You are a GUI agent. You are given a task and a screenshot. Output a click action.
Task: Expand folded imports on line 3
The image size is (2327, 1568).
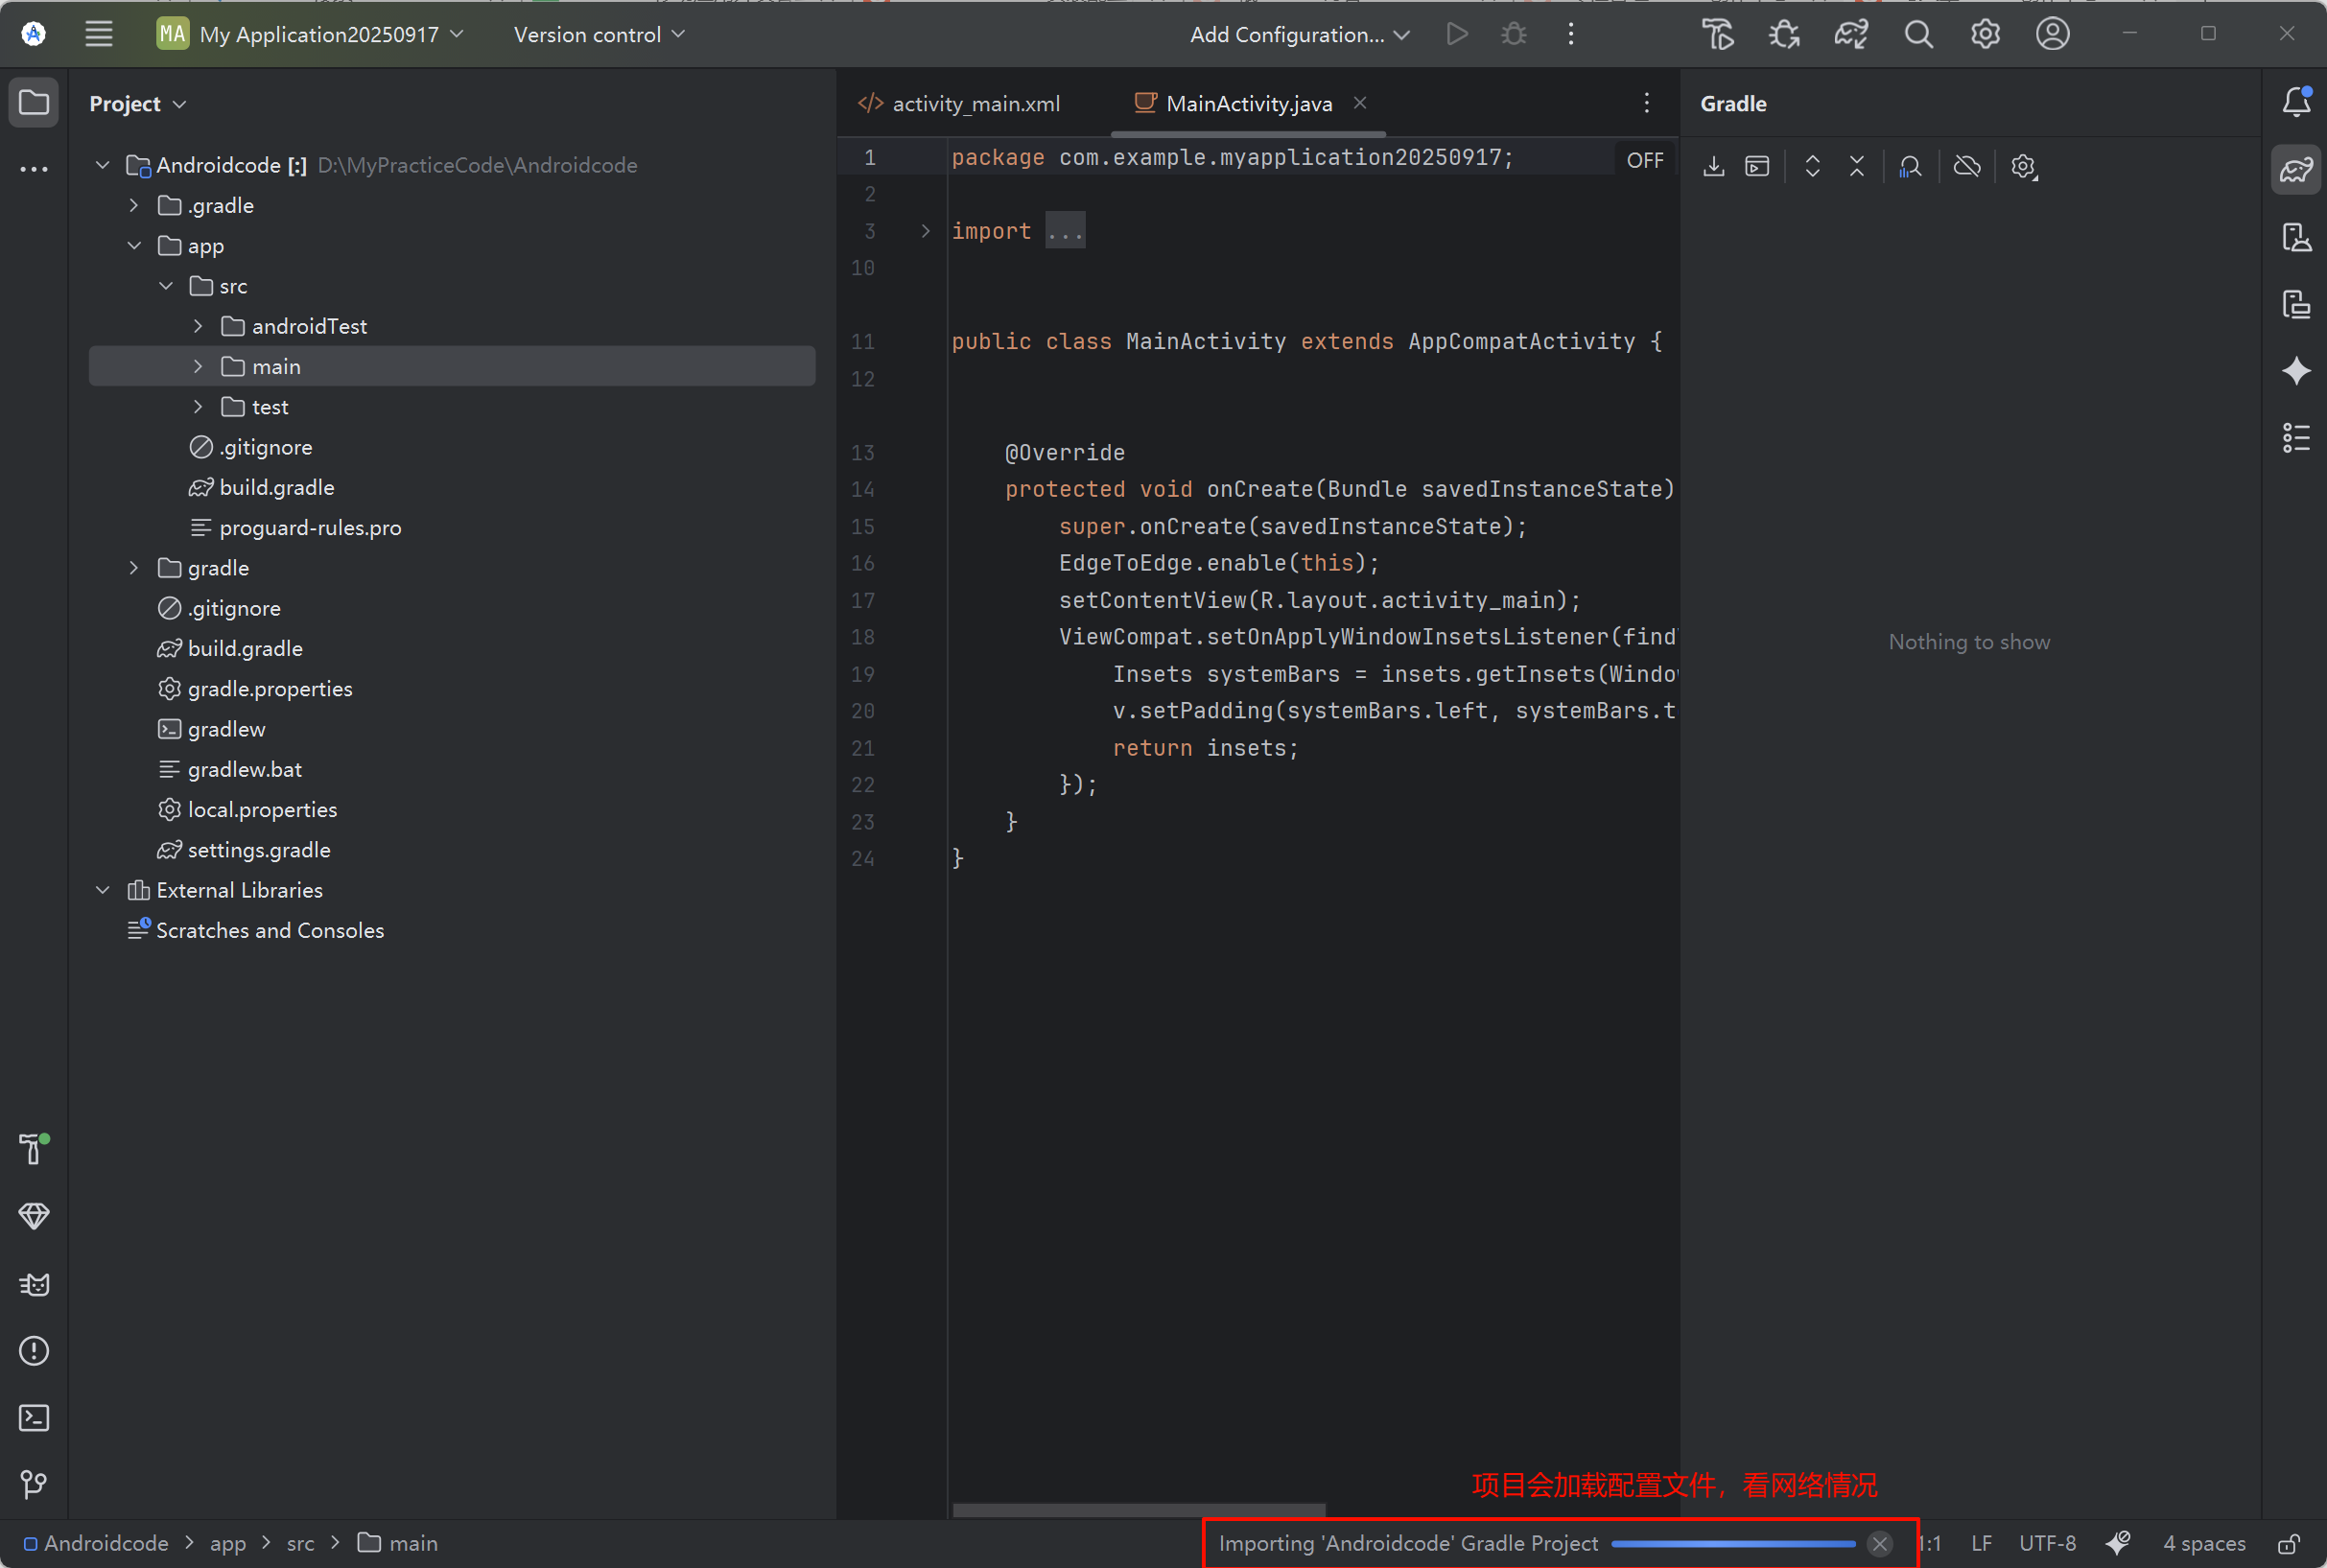point(1065,230)
